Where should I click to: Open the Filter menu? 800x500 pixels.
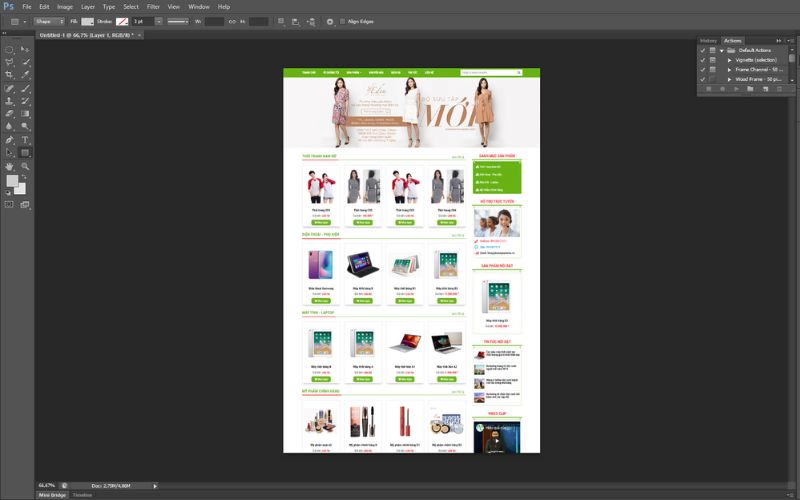pyautogui.click(x=153, y=6)
